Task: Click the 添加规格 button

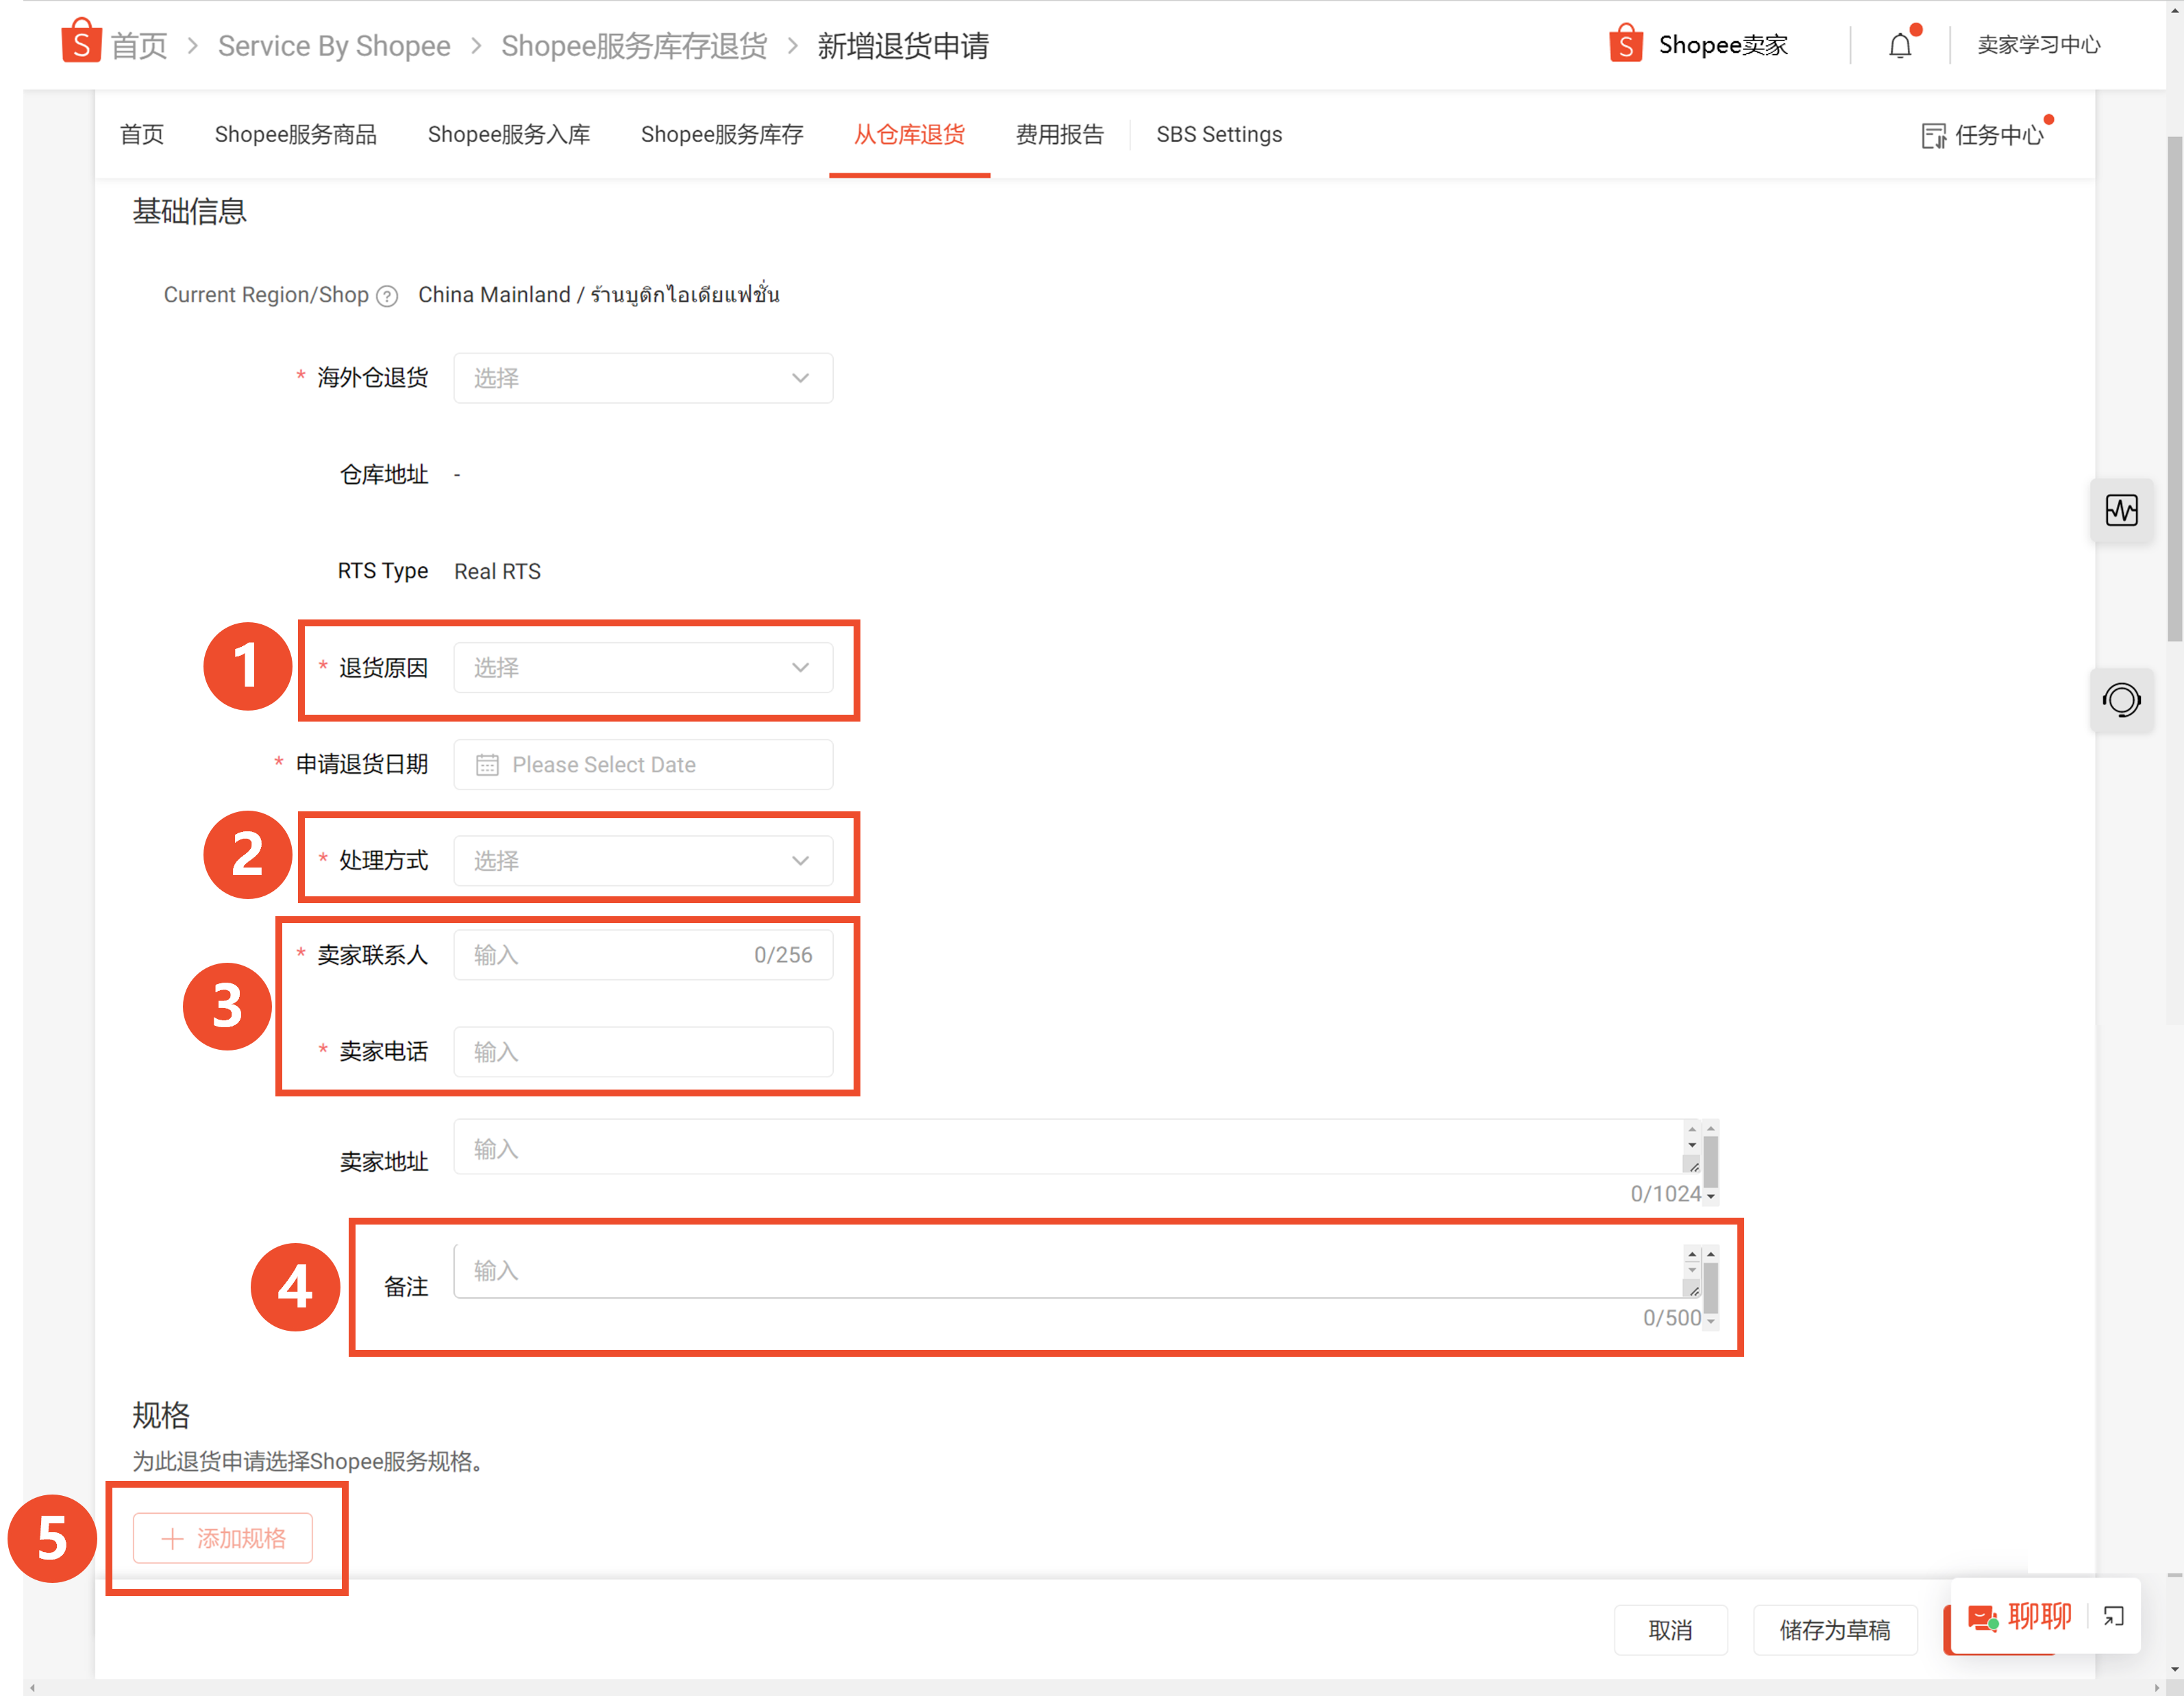Action: pyautogui.click(x=223, y=1538)
